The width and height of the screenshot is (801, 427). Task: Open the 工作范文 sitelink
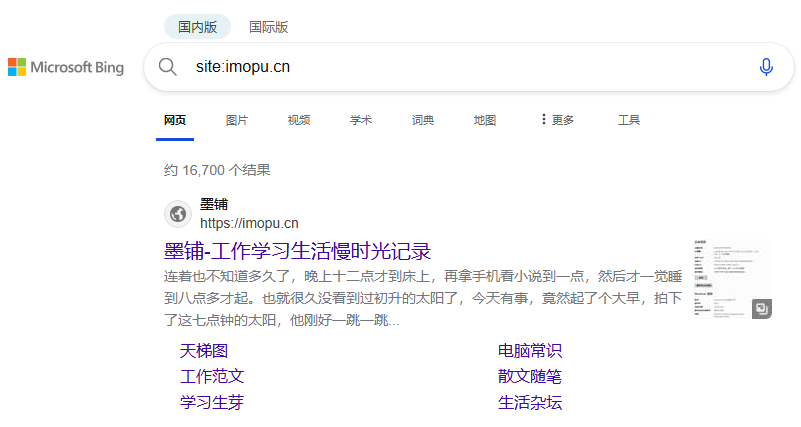(212, 376)
